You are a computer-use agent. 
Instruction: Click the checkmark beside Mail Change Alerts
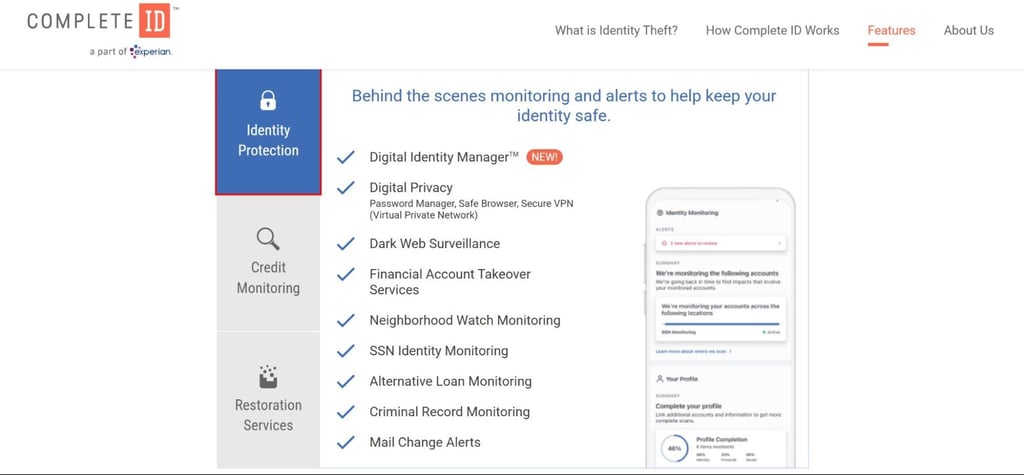click(345, 442)
